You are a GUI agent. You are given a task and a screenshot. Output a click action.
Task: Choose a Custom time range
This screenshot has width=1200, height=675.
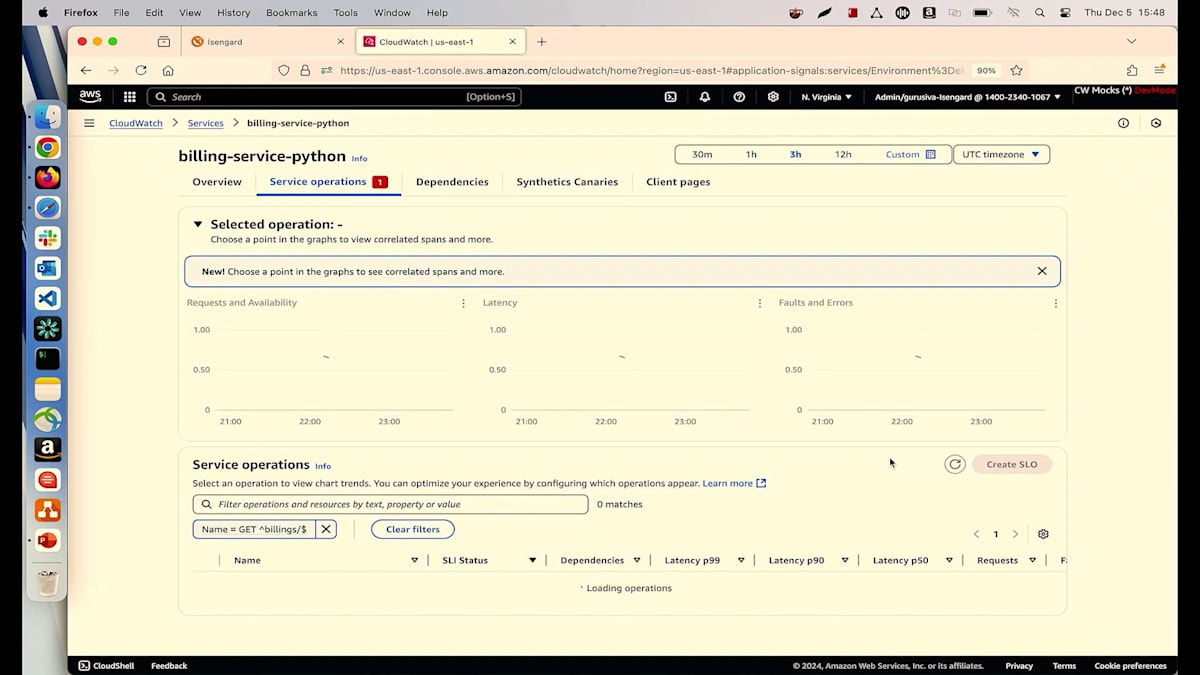click(910, 155)
